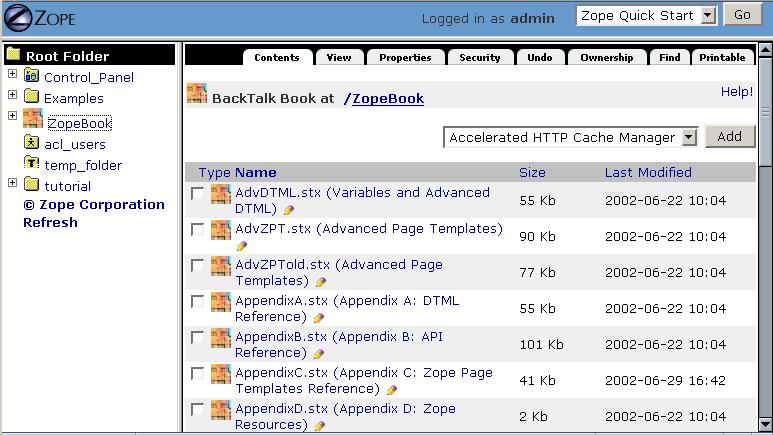The width and height of the screenshot is (773, 435).
Task: Switch to the View tab
Action: (x=339, y=57)
